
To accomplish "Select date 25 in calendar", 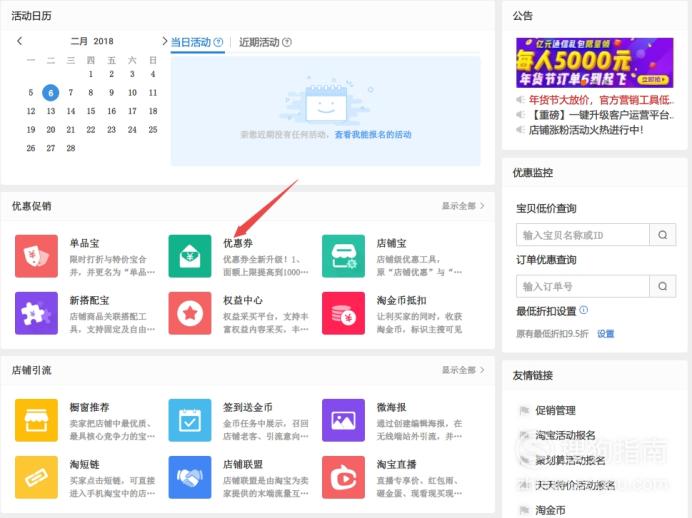I will [x=153, y=130].
